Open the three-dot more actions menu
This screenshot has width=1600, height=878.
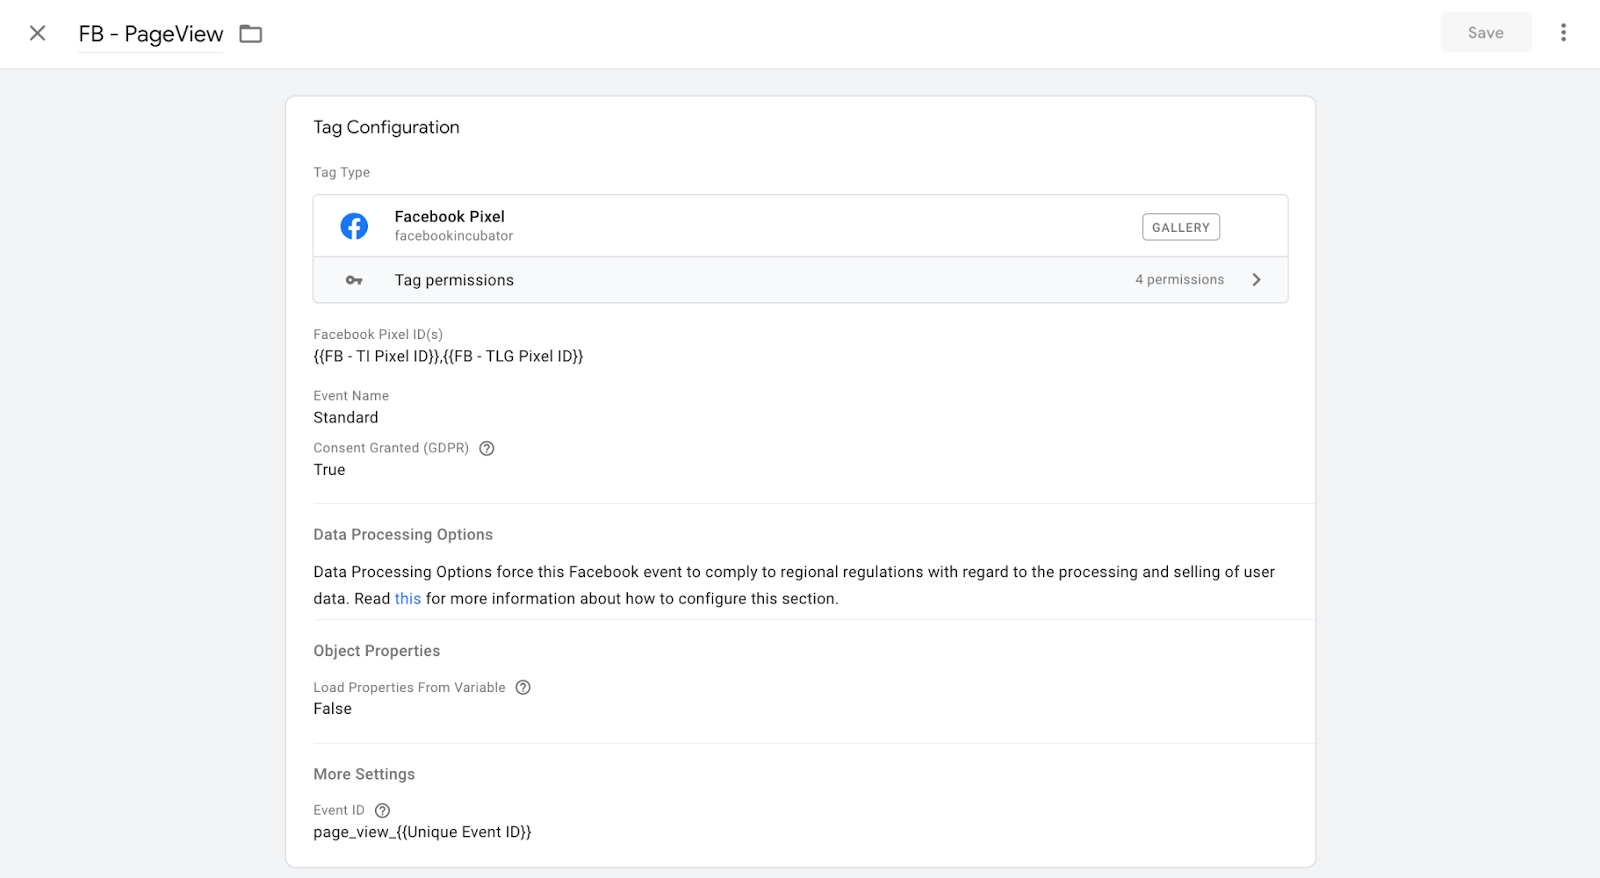tap(1563, 33)
